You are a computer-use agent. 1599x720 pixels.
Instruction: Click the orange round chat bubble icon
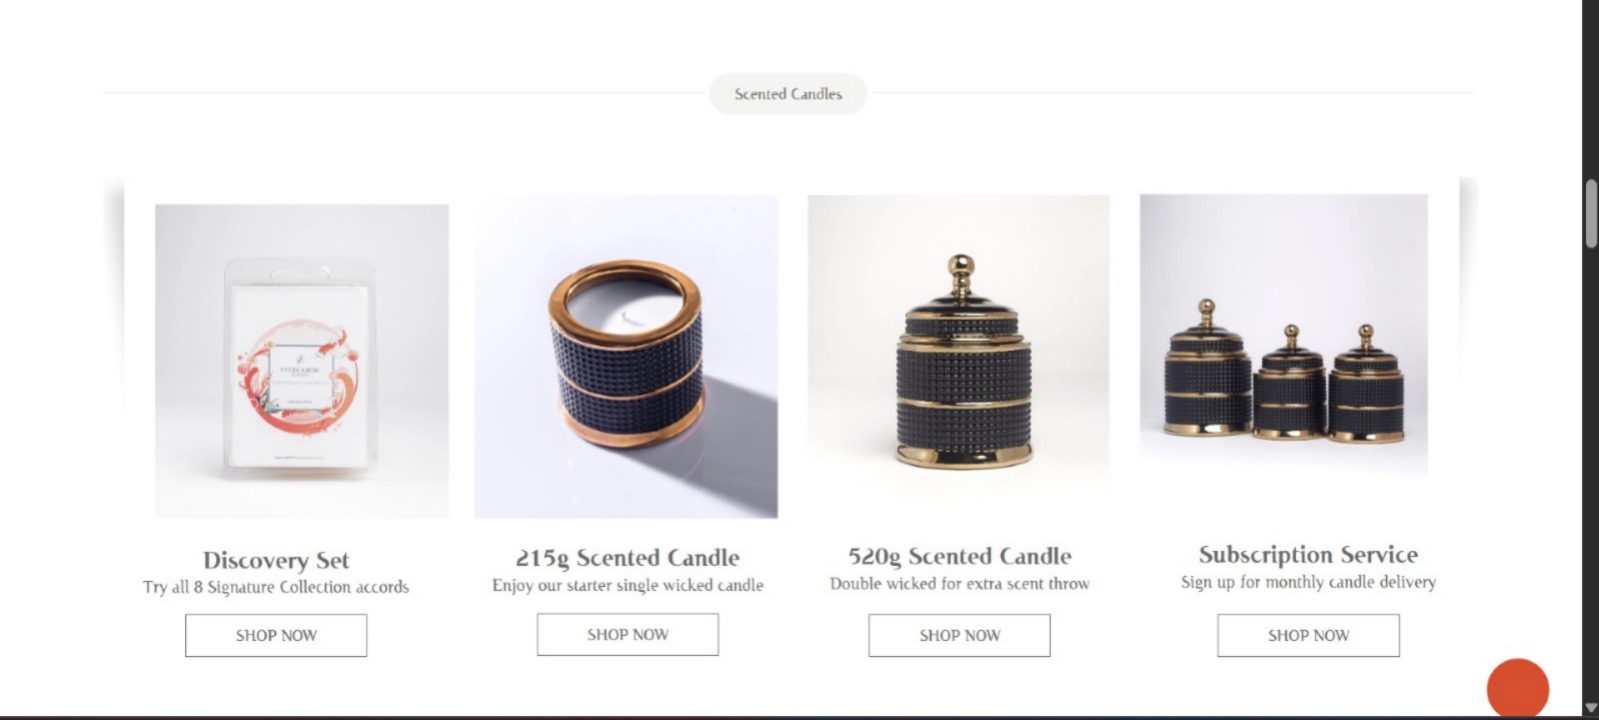pos(1517,688)
